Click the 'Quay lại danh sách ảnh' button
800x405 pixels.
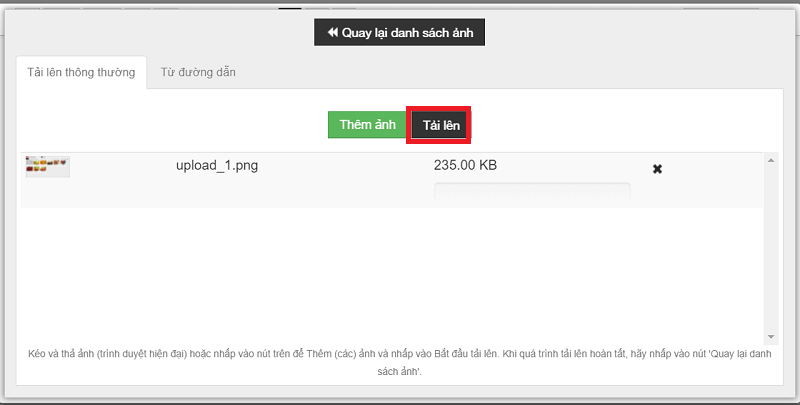point(399,33)
